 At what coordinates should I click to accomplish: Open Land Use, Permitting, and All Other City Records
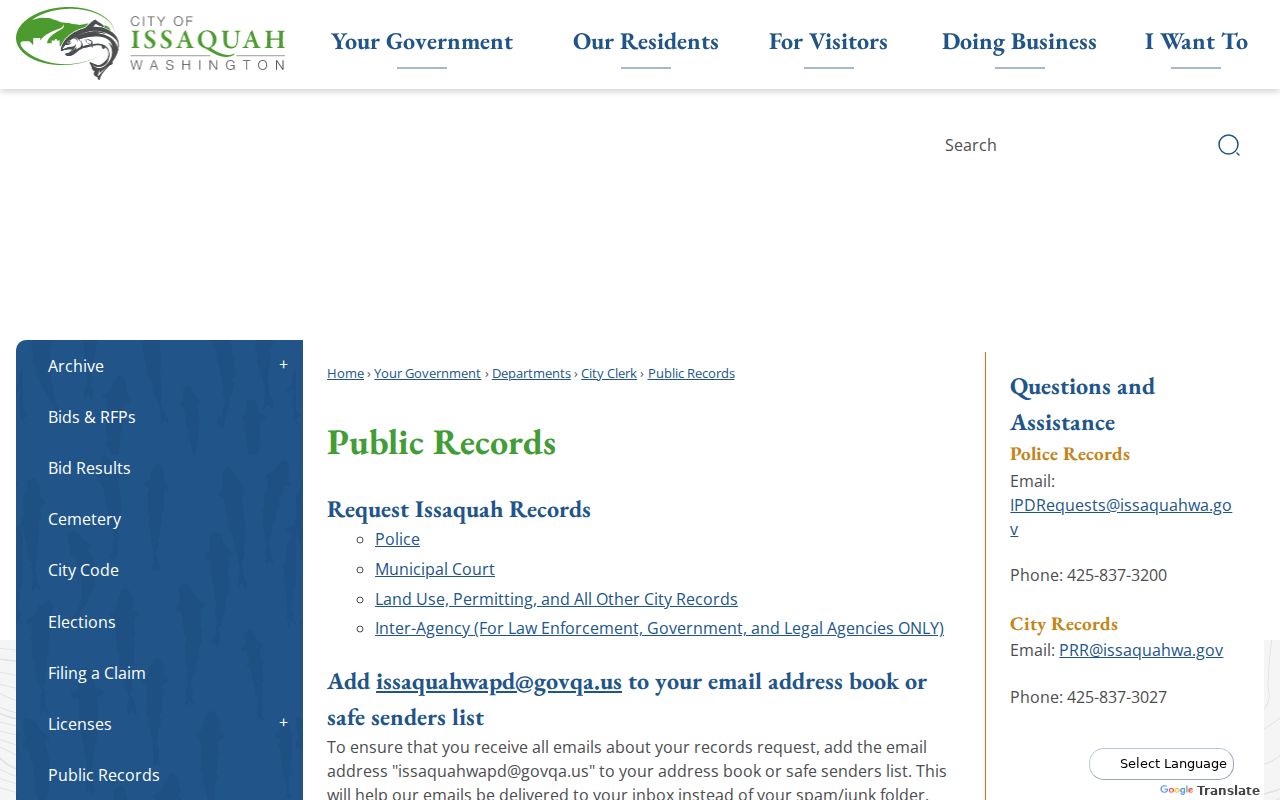[556, 599]
